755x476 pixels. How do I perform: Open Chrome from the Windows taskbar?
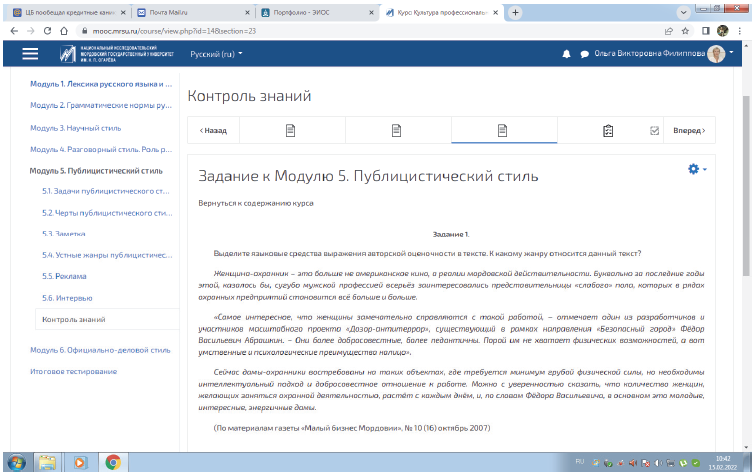click(113, 463)
